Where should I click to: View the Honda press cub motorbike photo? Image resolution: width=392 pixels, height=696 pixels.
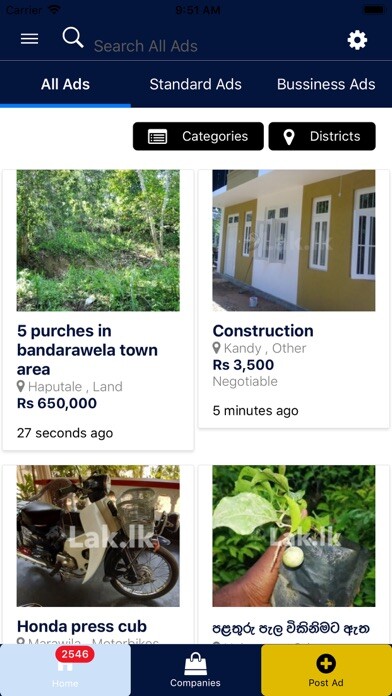coord(98,536)
